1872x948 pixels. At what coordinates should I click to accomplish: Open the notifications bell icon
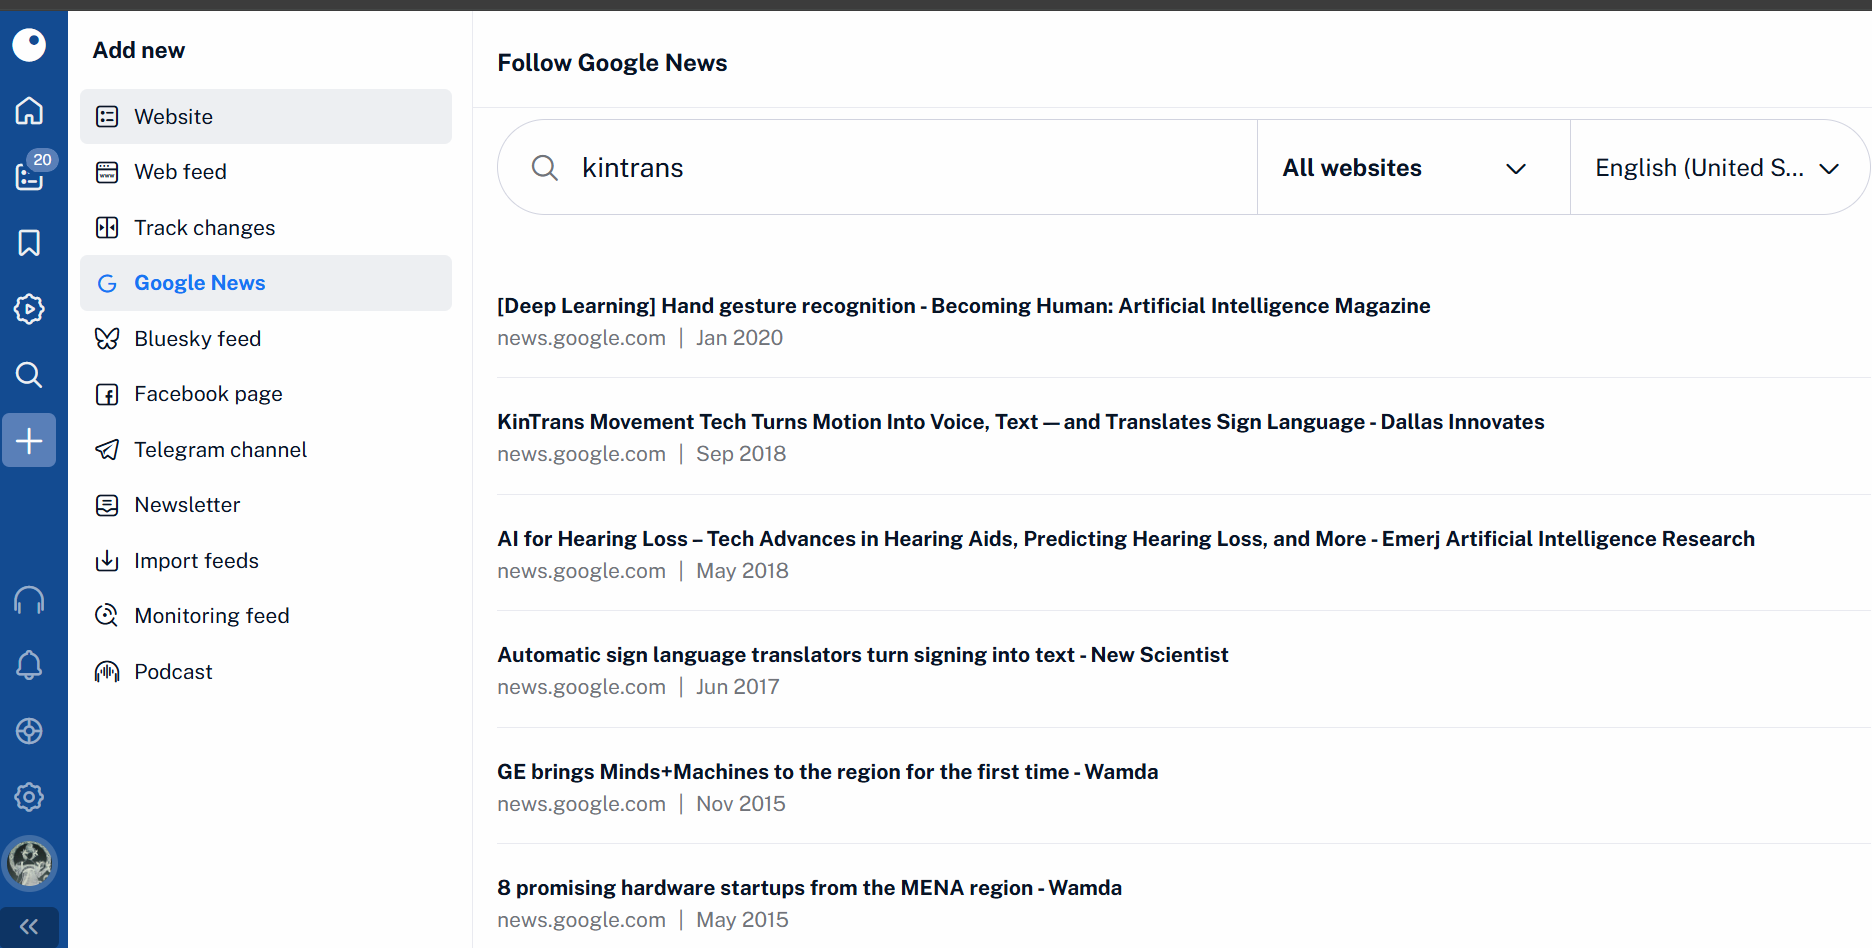[29, 665]
